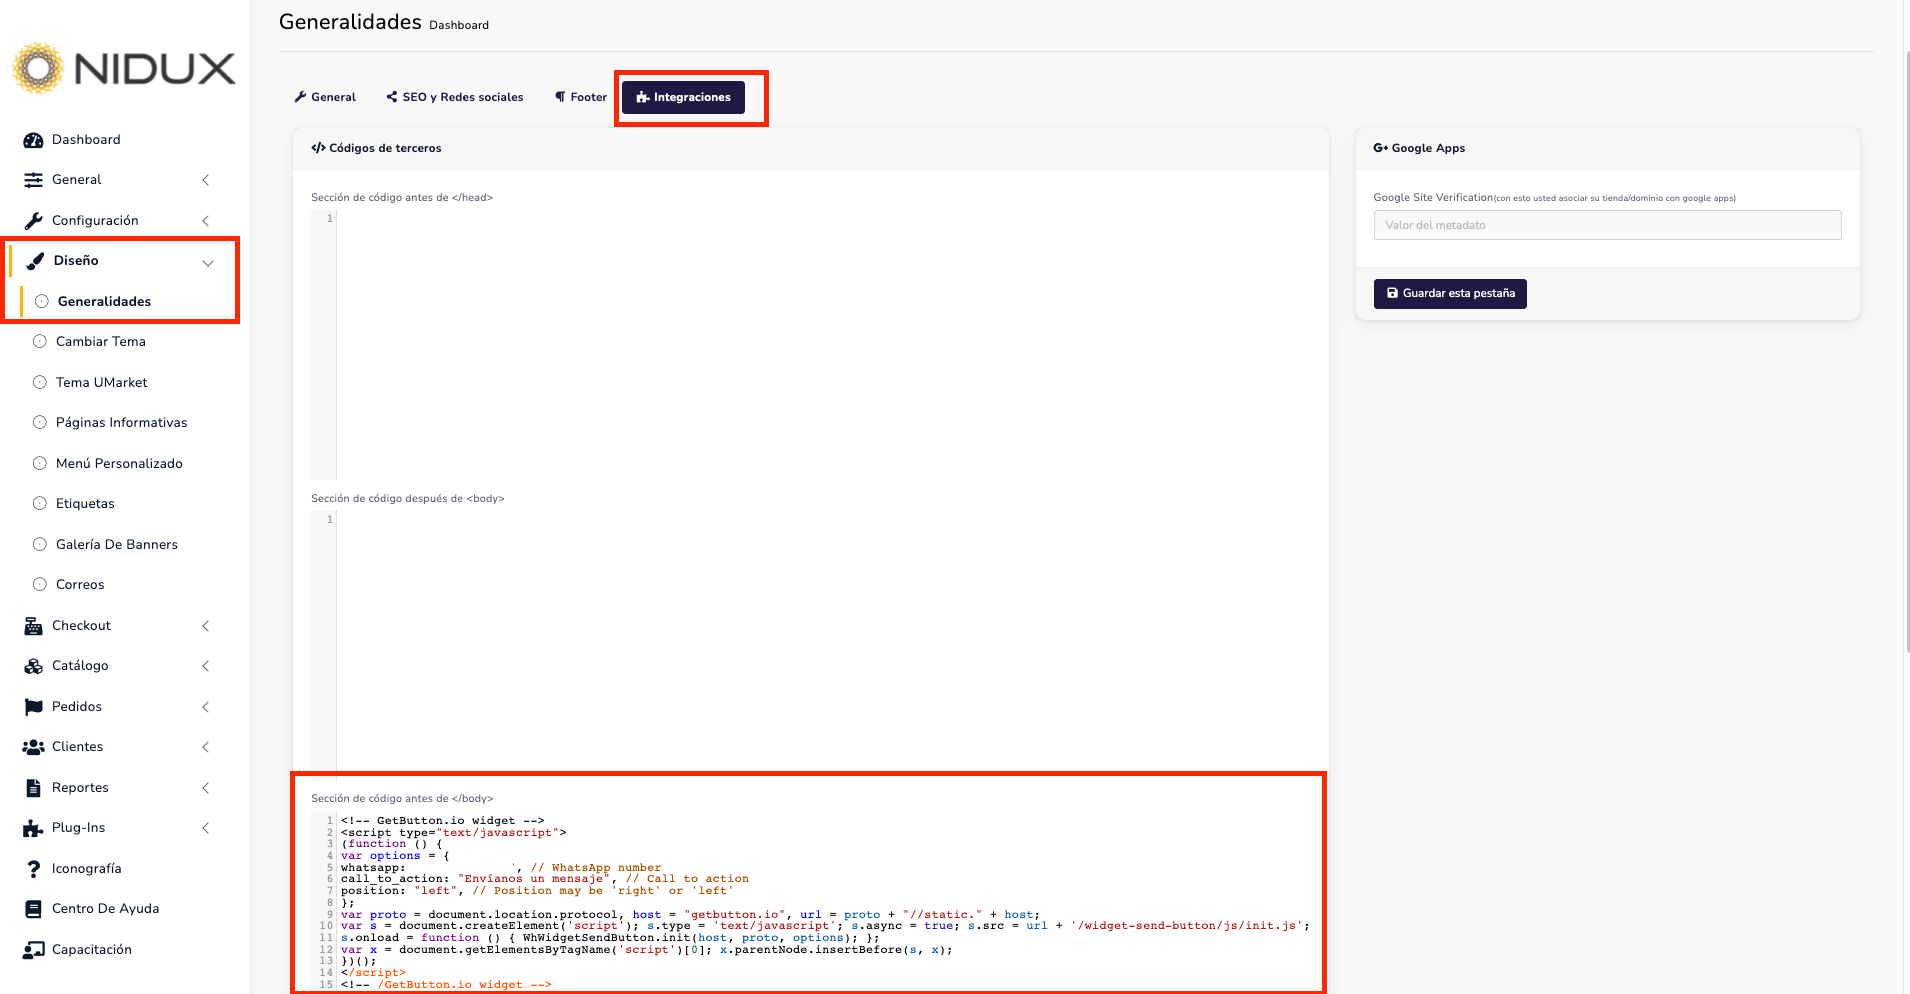Click the Catálogo cubes icon
Screen dimensions: 1910x994
[x=33, y=666]
